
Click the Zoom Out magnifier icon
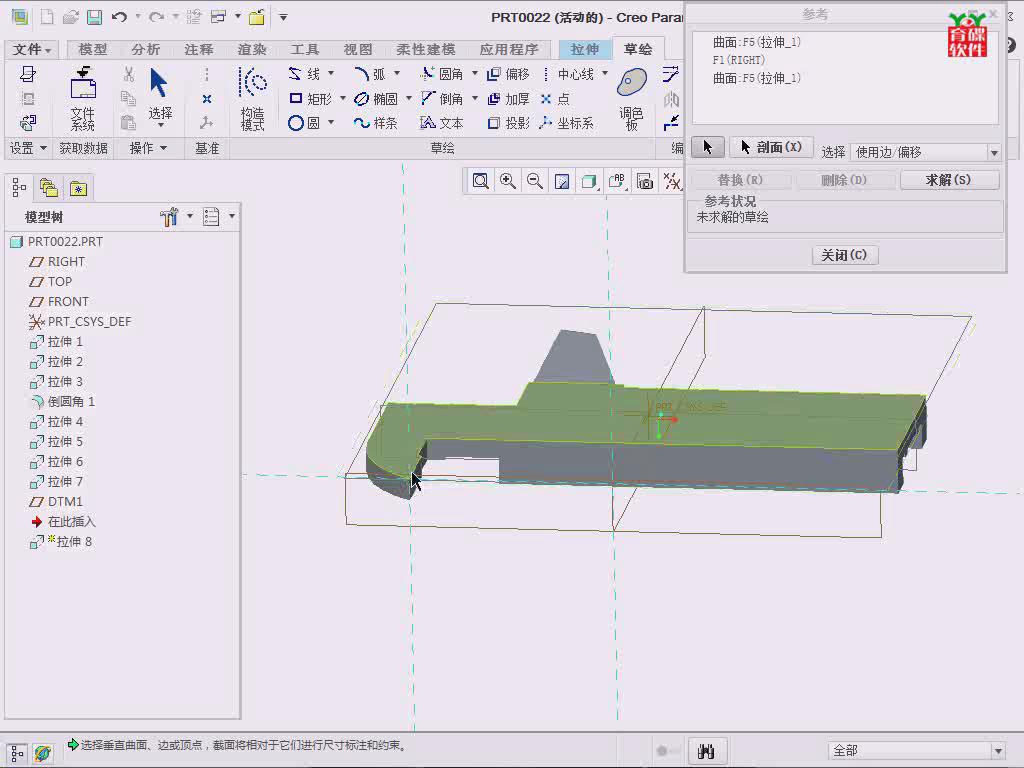[x=535, y=181]
